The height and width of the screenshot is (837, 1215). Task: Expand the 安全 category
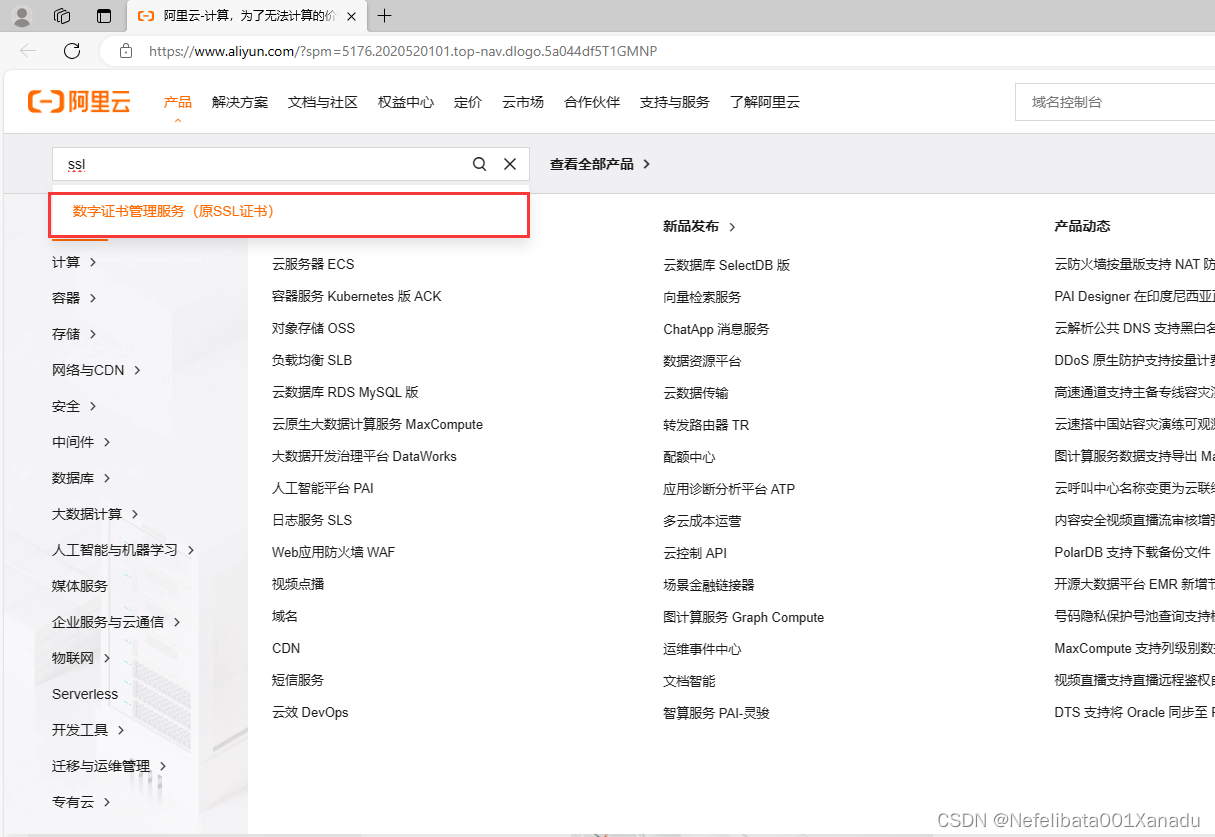tap(74, 406)
